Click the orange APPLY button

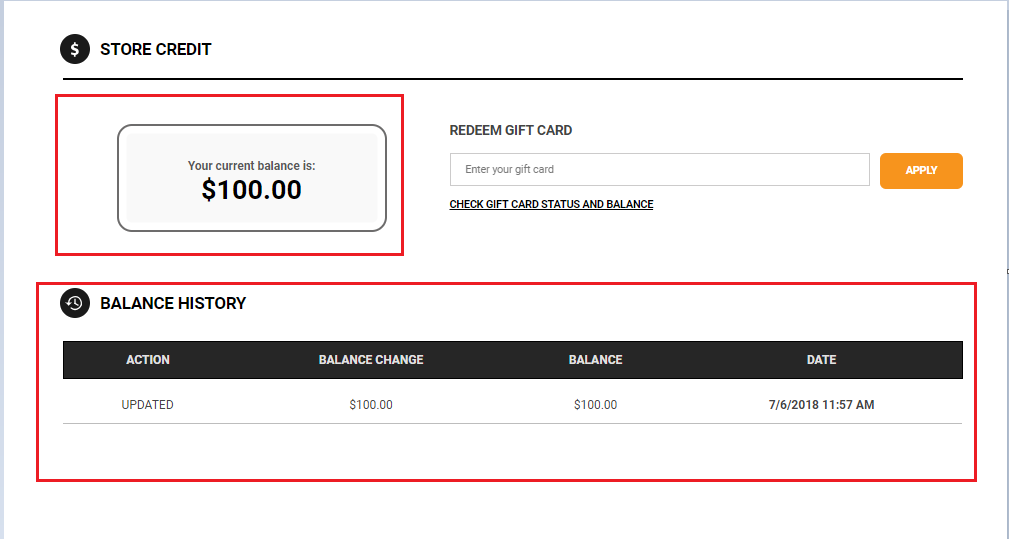tap(921, 170)
